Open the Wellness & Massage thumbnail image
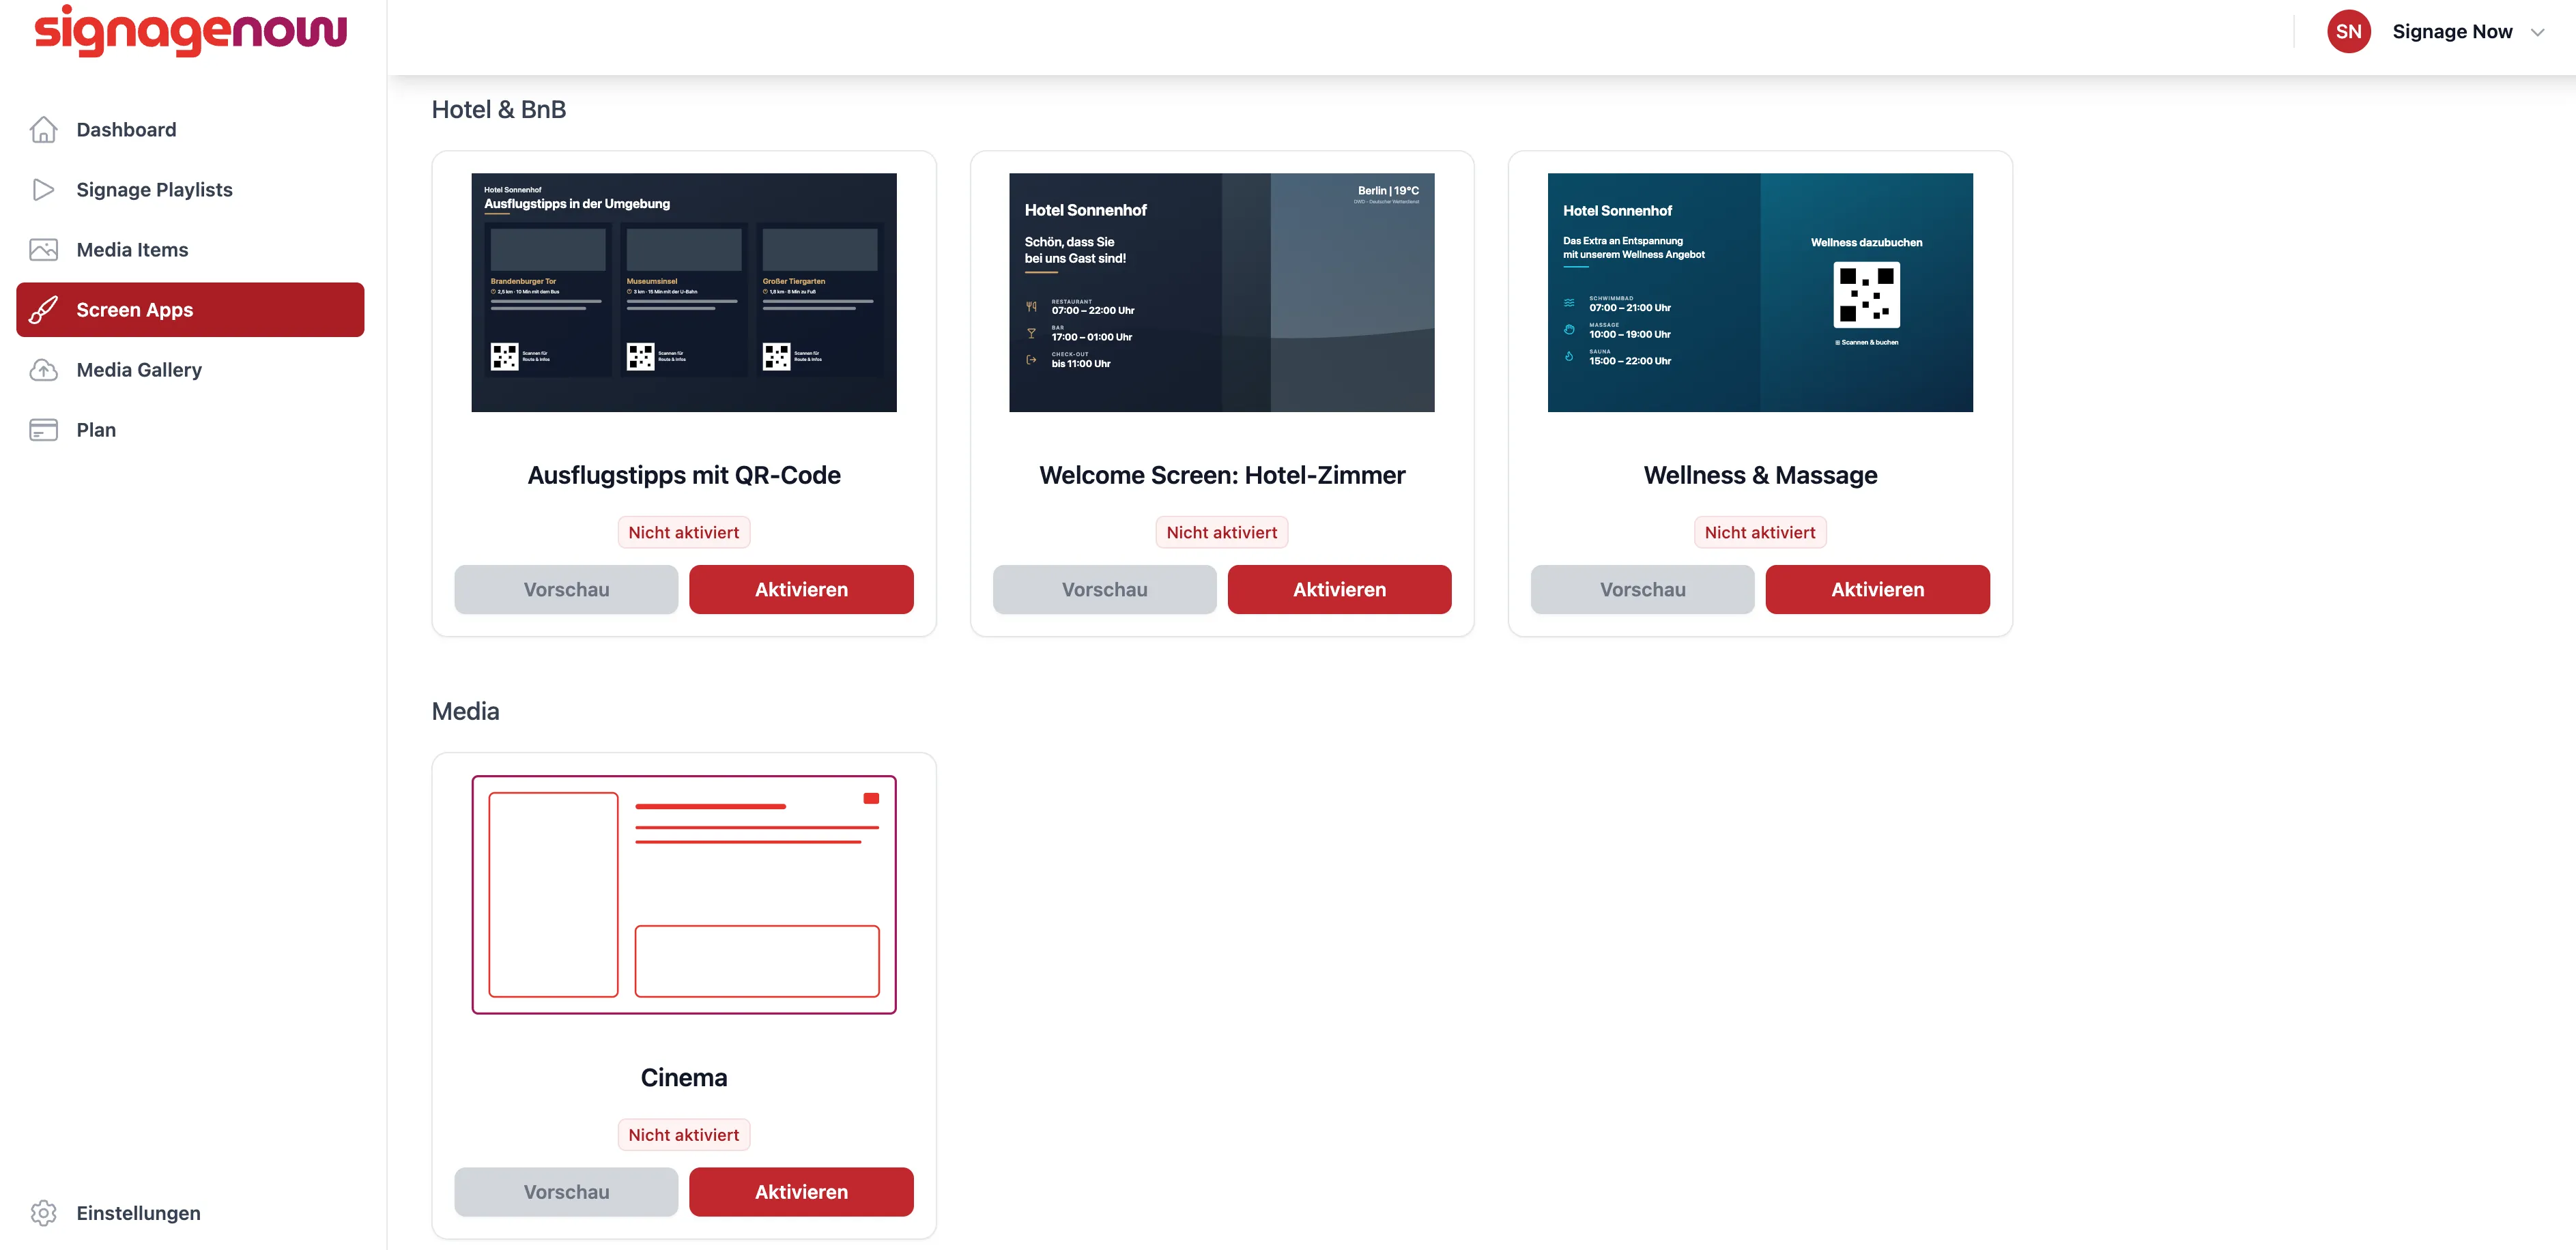This screenshot has height=1250, width=2576. pyautogui.click(x=1760, y=292)
